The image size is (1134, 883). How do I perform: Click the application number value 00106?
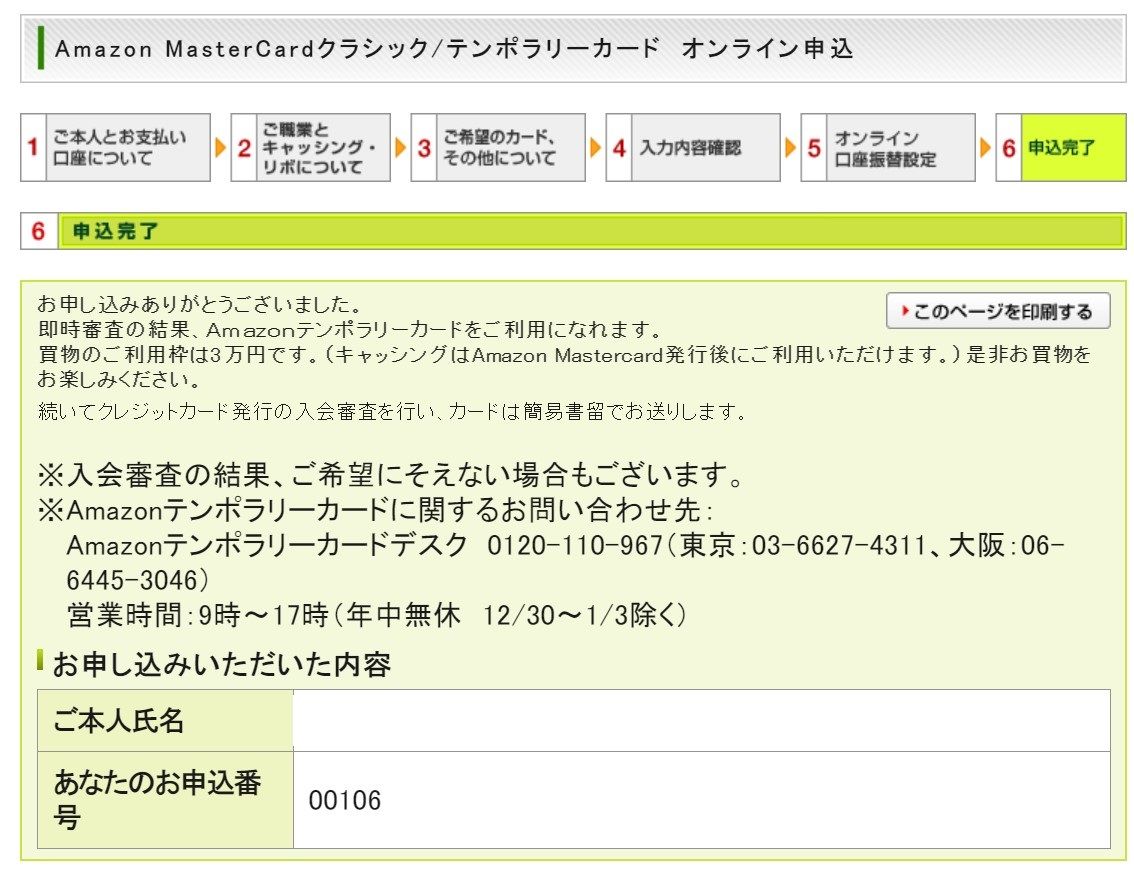(x=344, y=801)
